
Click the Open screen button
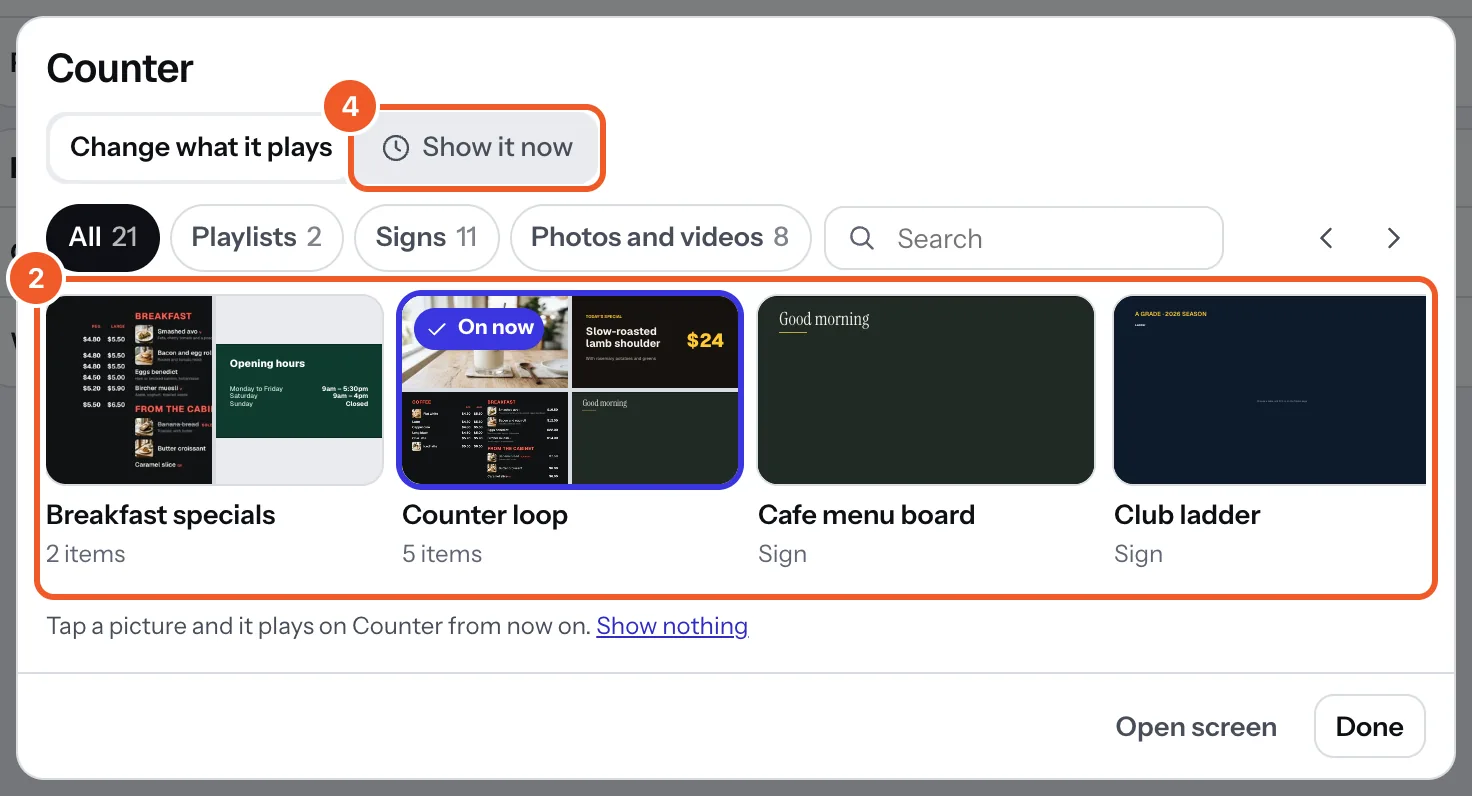(1196, 727)
